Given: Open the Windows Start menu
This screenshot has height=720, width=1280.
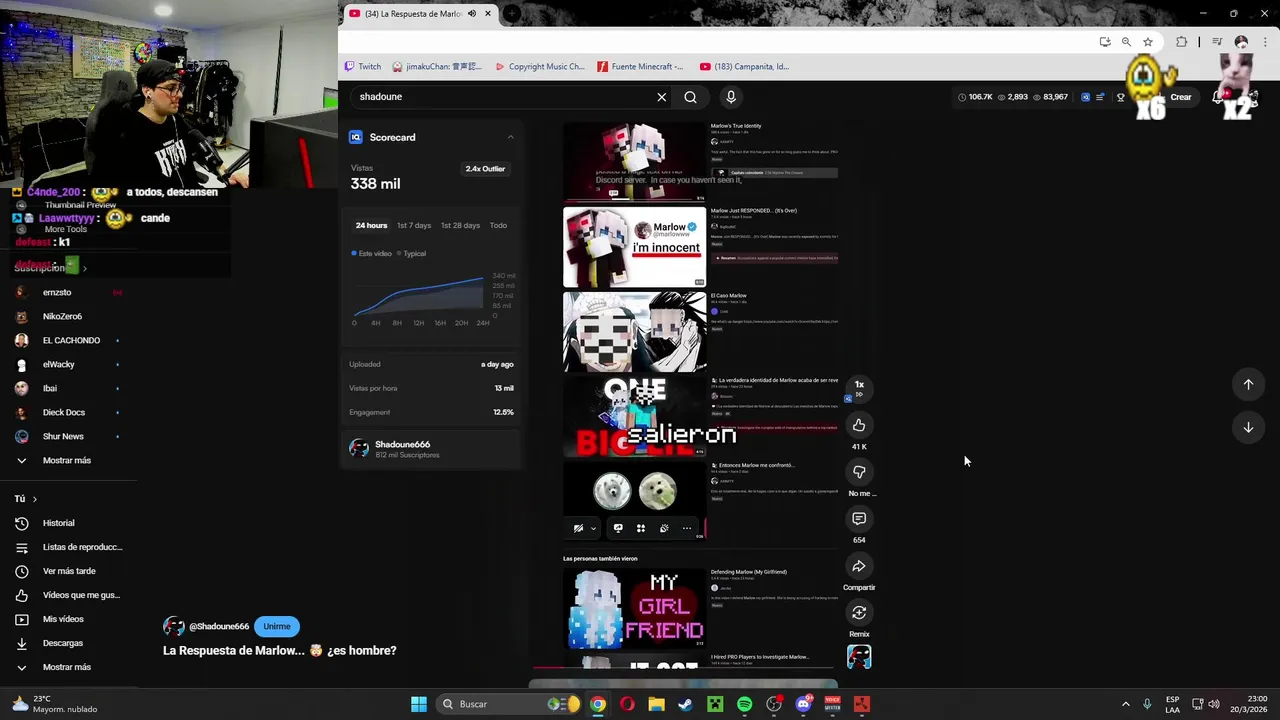Looking at the screenshot, I should click(x=419, y=704).
